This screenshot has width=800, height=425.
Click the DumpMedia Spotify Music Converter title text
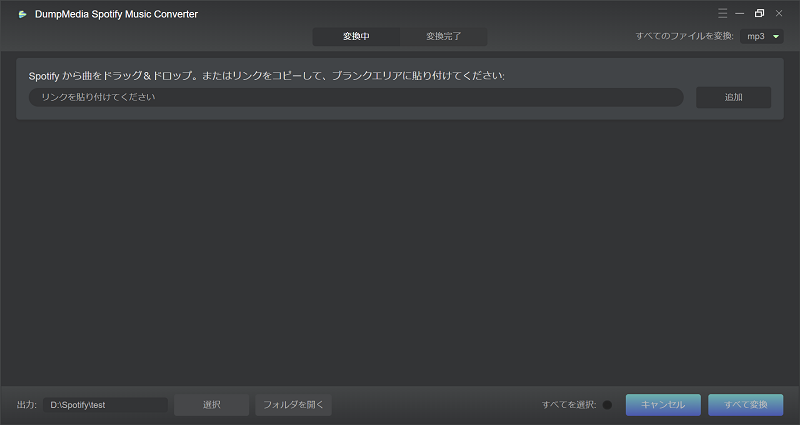pos(116,14)
